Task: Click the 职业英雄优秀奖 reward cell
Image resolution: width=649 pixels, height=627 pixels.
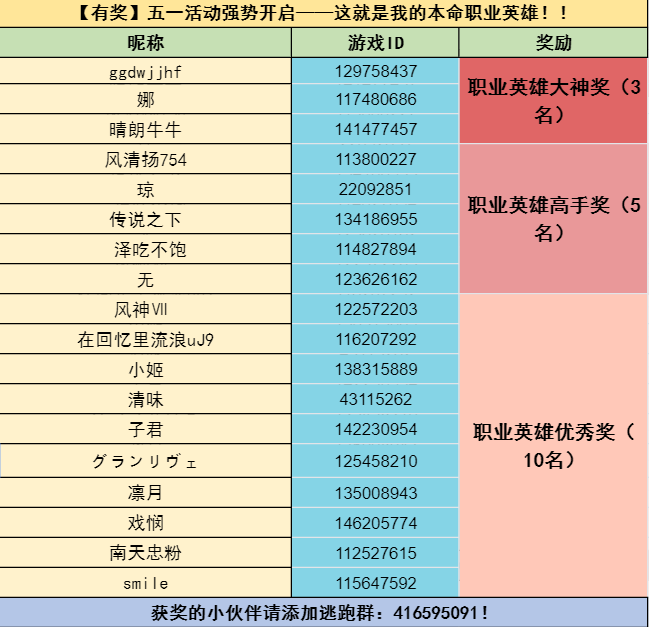Action: point(553,446)
